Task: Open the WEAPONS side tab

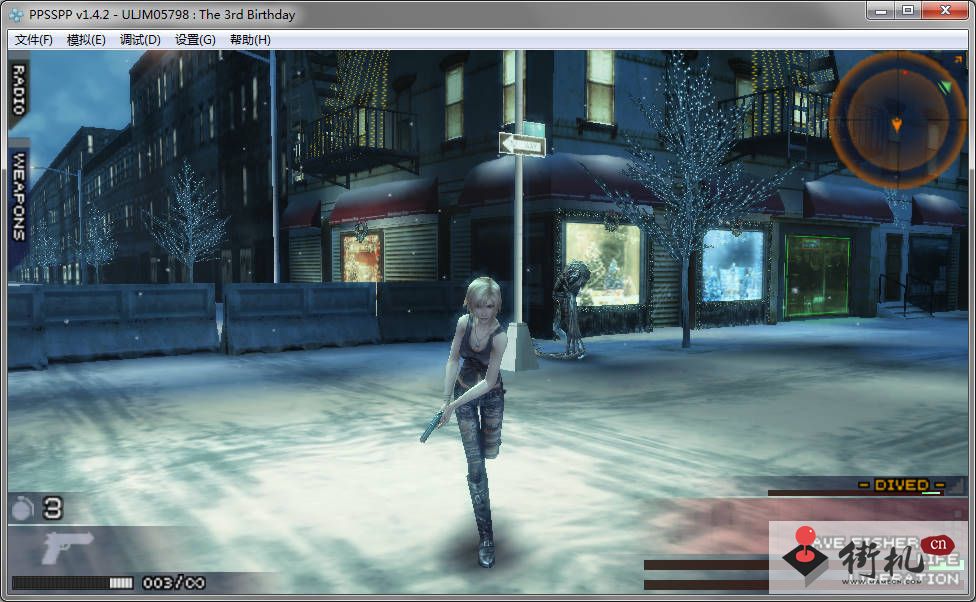Action: pos(19,198)
